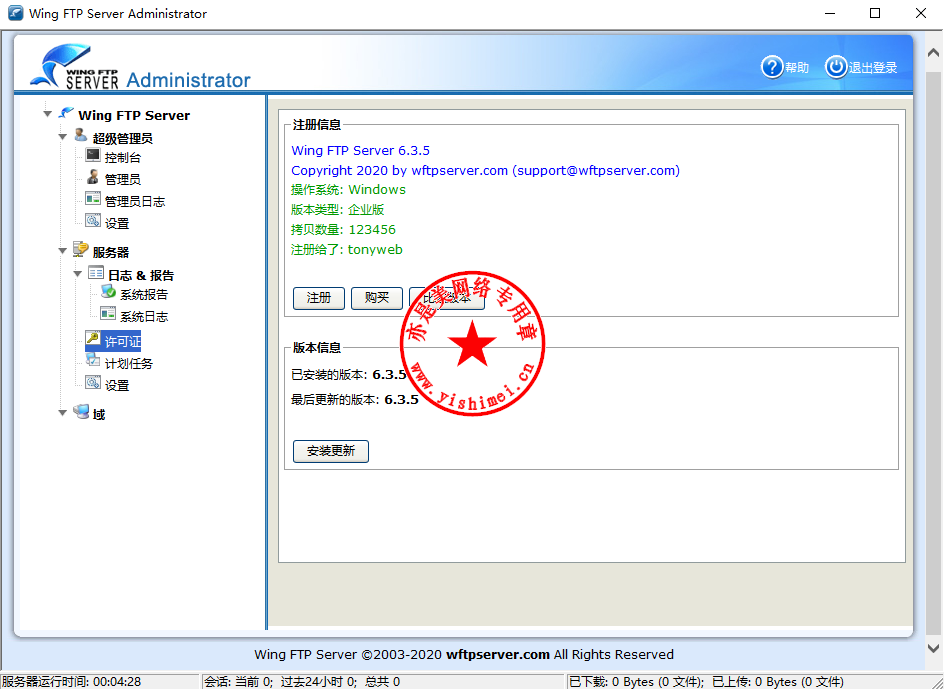The width and height of the screenshot is (944, 689).
Task: Click the 注册 button
Action: [x=318, y=298]
